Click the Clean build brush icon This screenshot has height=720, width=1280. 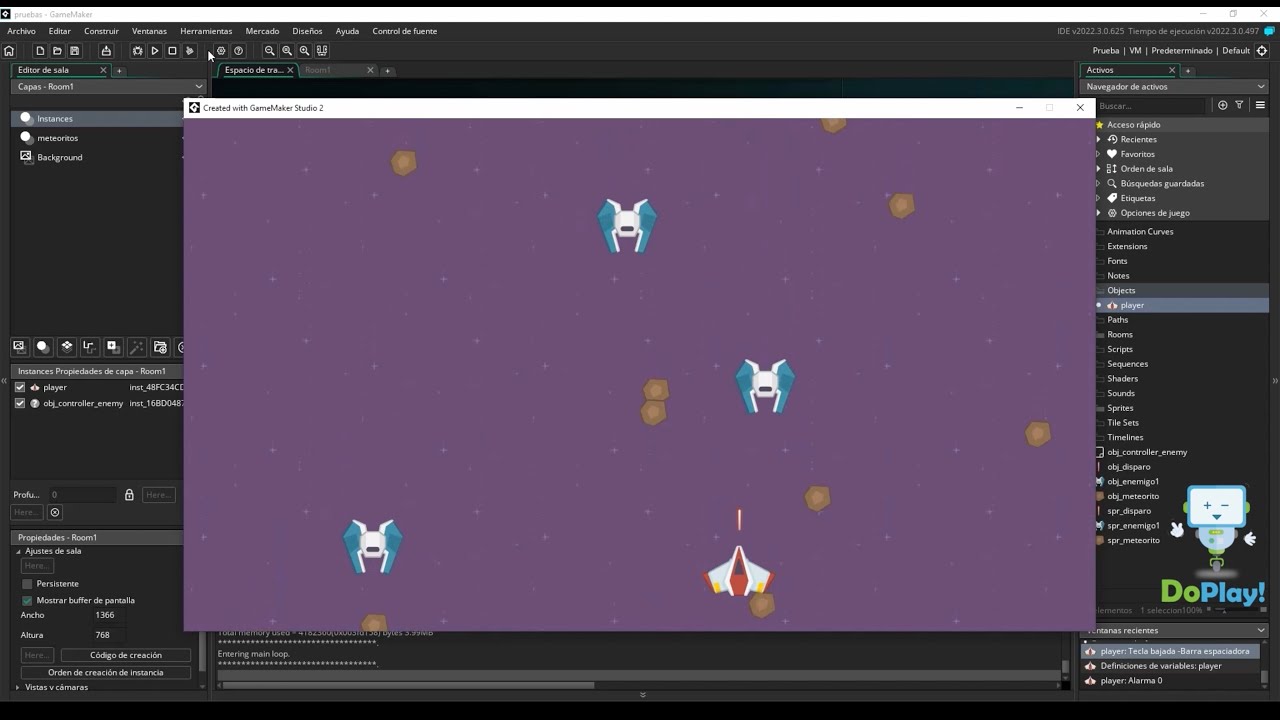pos(189,51)
